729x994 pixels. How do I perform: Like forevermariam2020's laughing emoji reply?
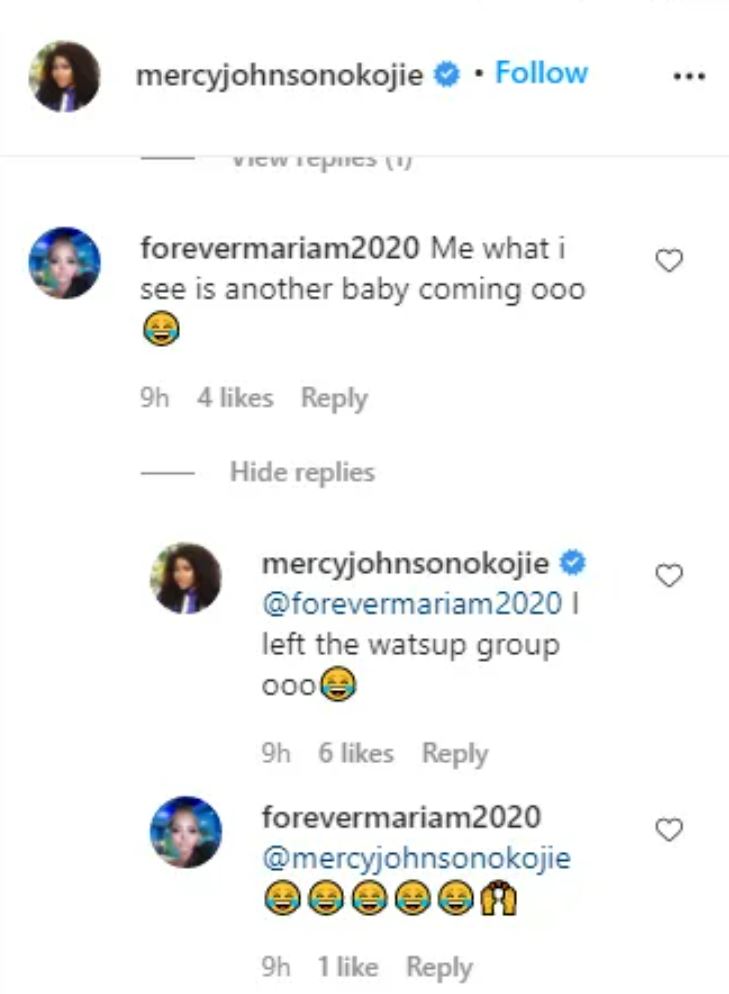pos(668,829)
